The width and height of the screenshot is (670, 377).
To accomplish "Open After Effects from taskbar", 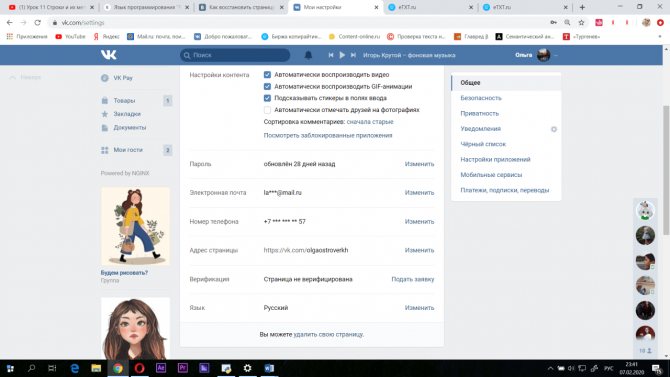I will tap(161, 368).
